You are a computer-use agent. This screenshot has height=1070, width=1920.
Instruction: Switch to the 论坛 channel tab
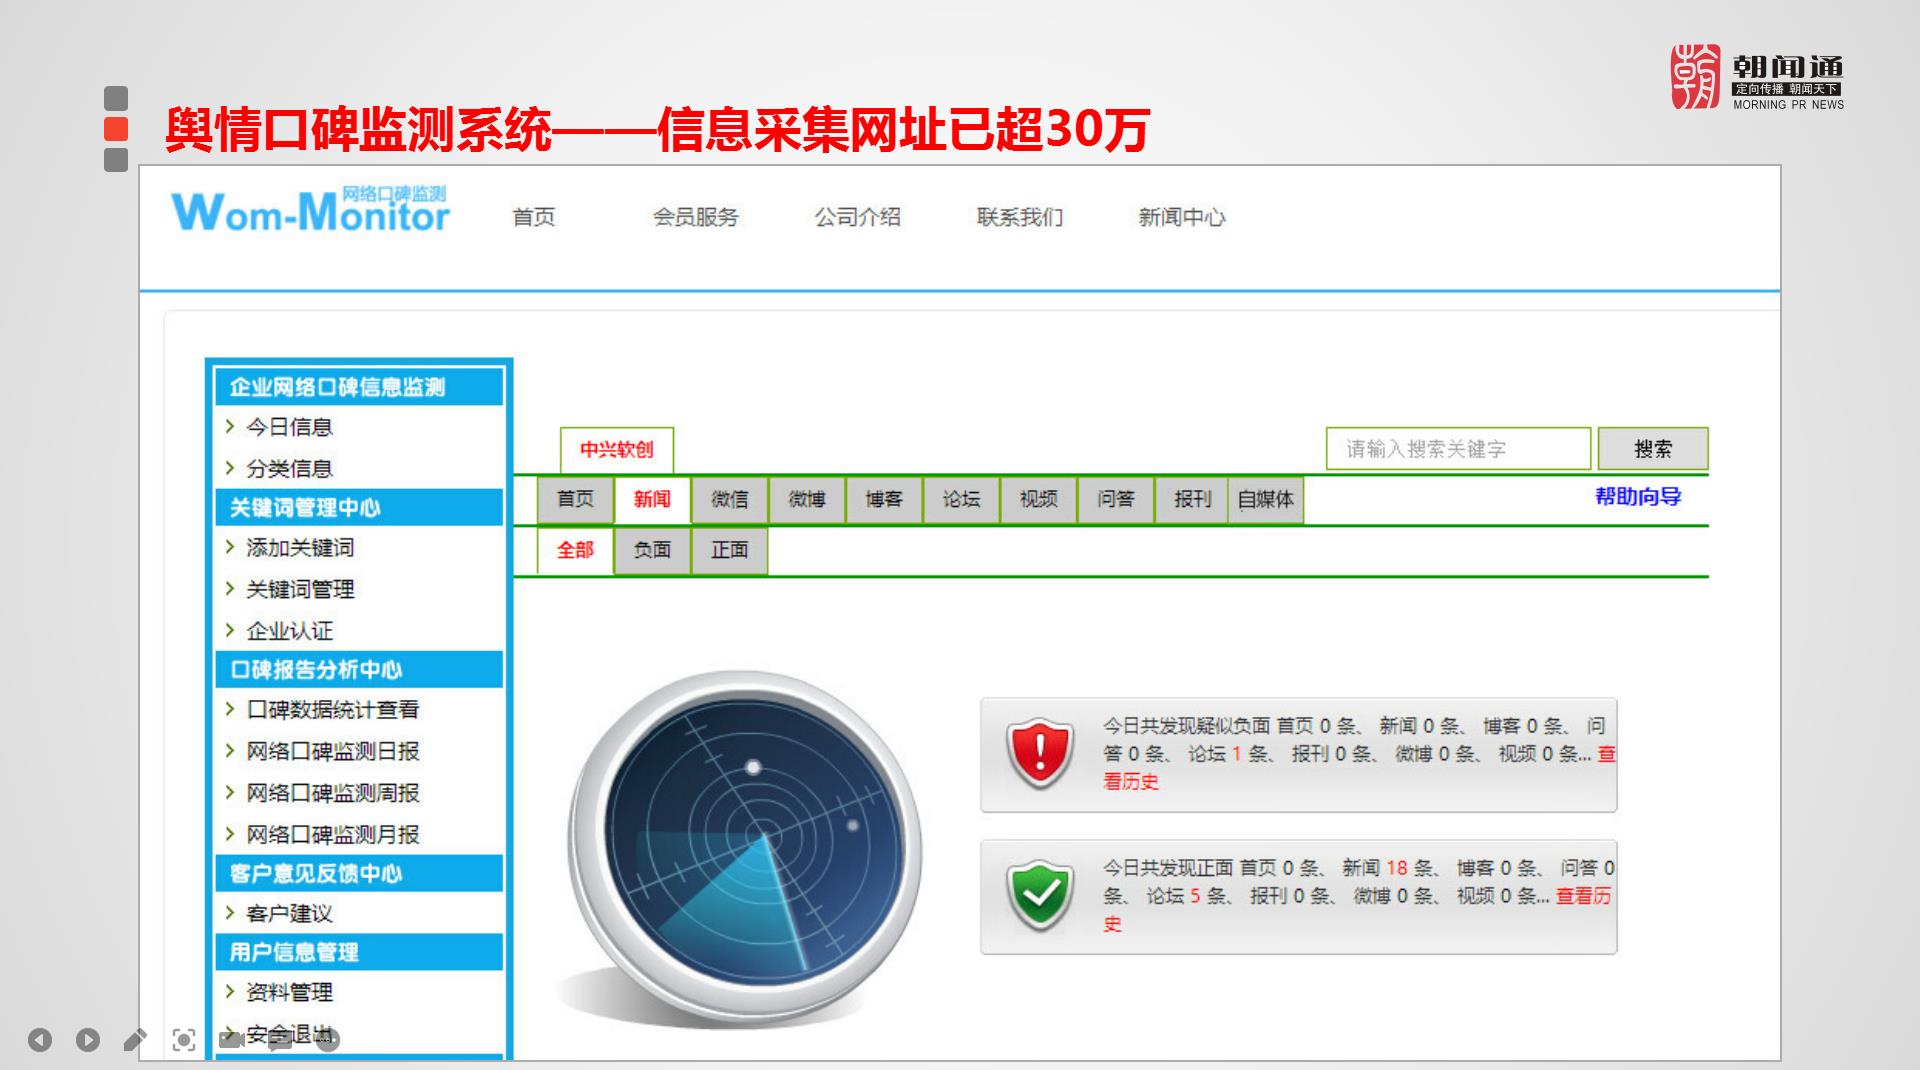(x=961, y=499)
